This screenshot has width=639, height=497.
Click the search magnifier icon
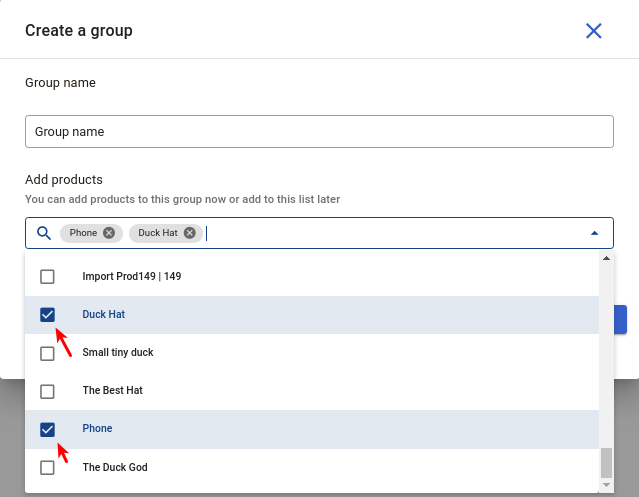44,233
